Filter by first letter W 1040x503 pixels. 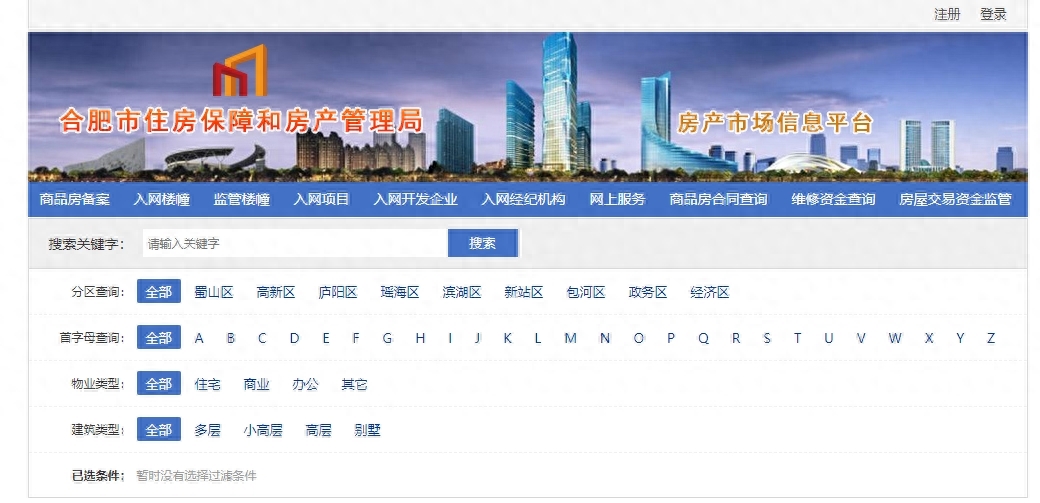(895, 338)
